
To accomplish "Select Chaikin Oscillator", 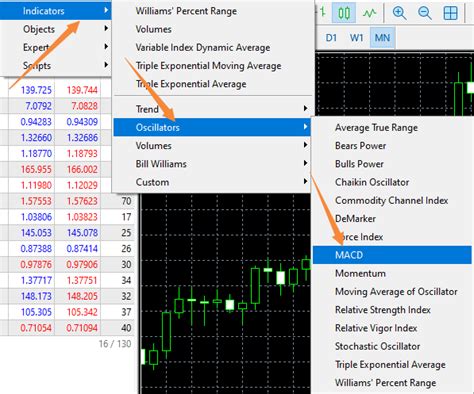I will (x=392, y=182).
